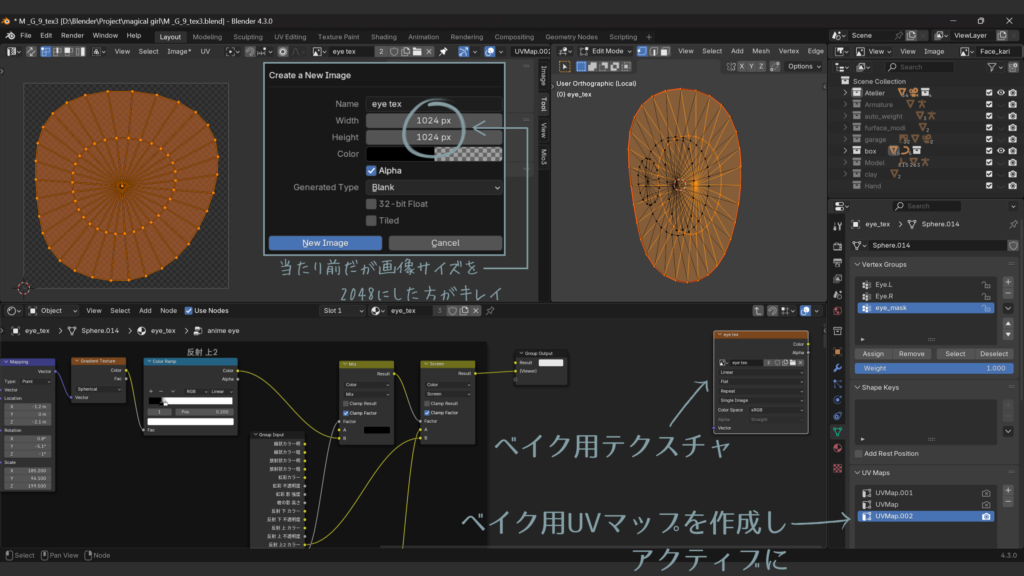Screen dimensions: 1024x576
Task: Expand the garage collection in outliner
Action: click(x=846, y=139)
